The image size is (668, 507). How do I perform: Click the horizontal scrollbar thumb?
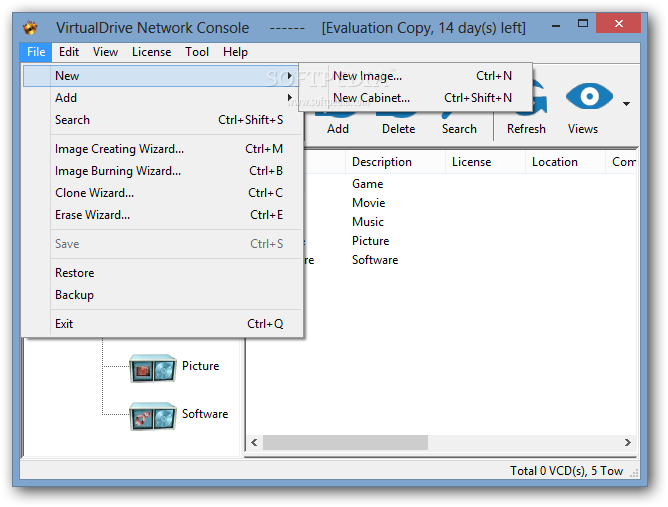click(346, 443)
